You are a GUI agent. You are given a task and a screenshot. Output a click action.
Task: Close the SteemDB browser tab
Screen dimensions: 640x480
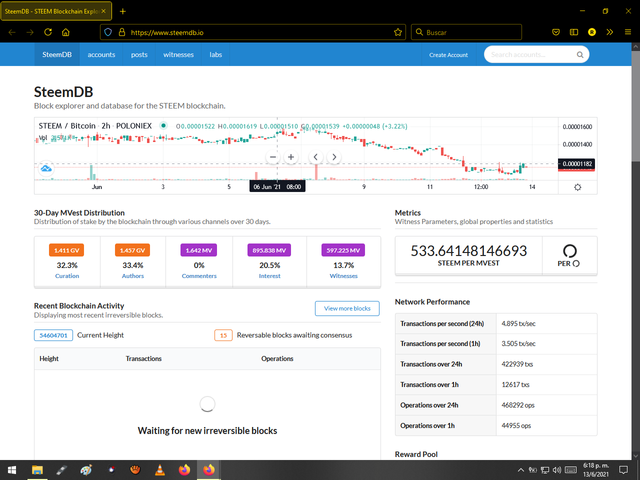point(104,11)
